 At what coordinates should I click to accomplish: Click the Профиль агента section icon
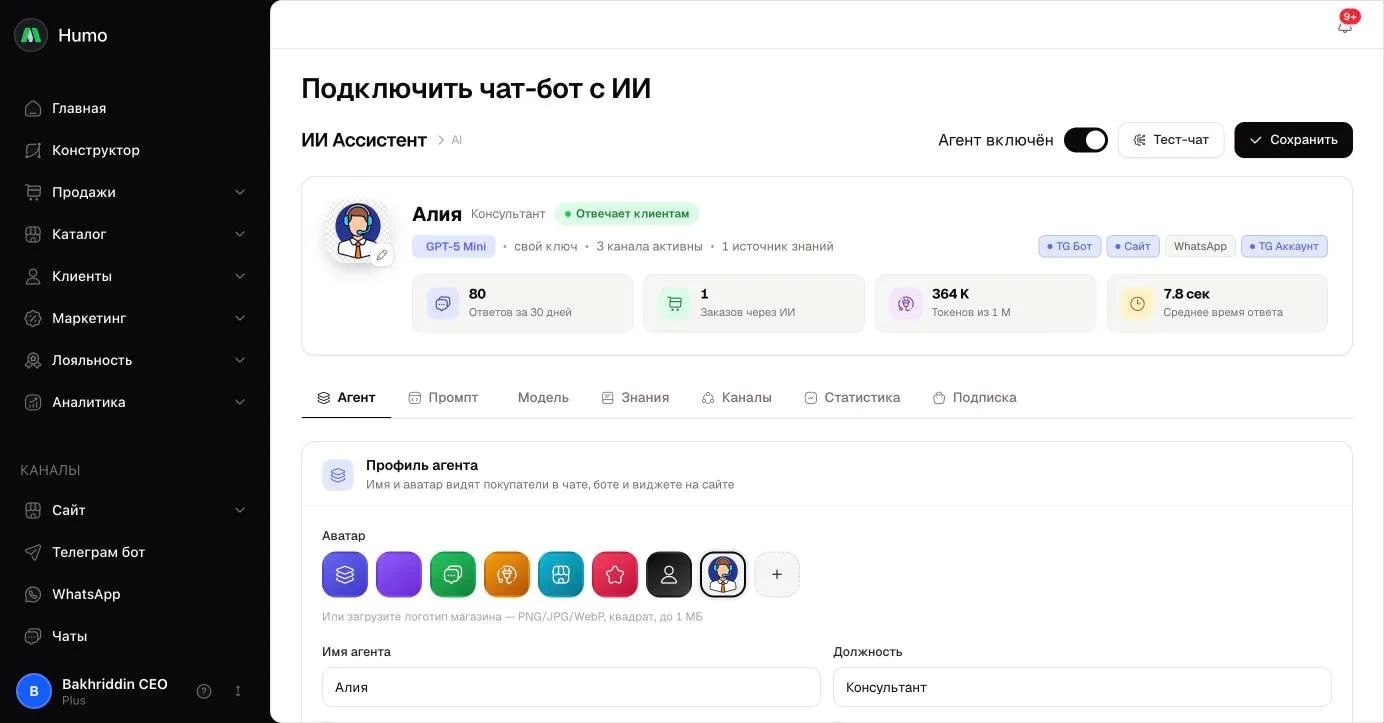(338, 475)
